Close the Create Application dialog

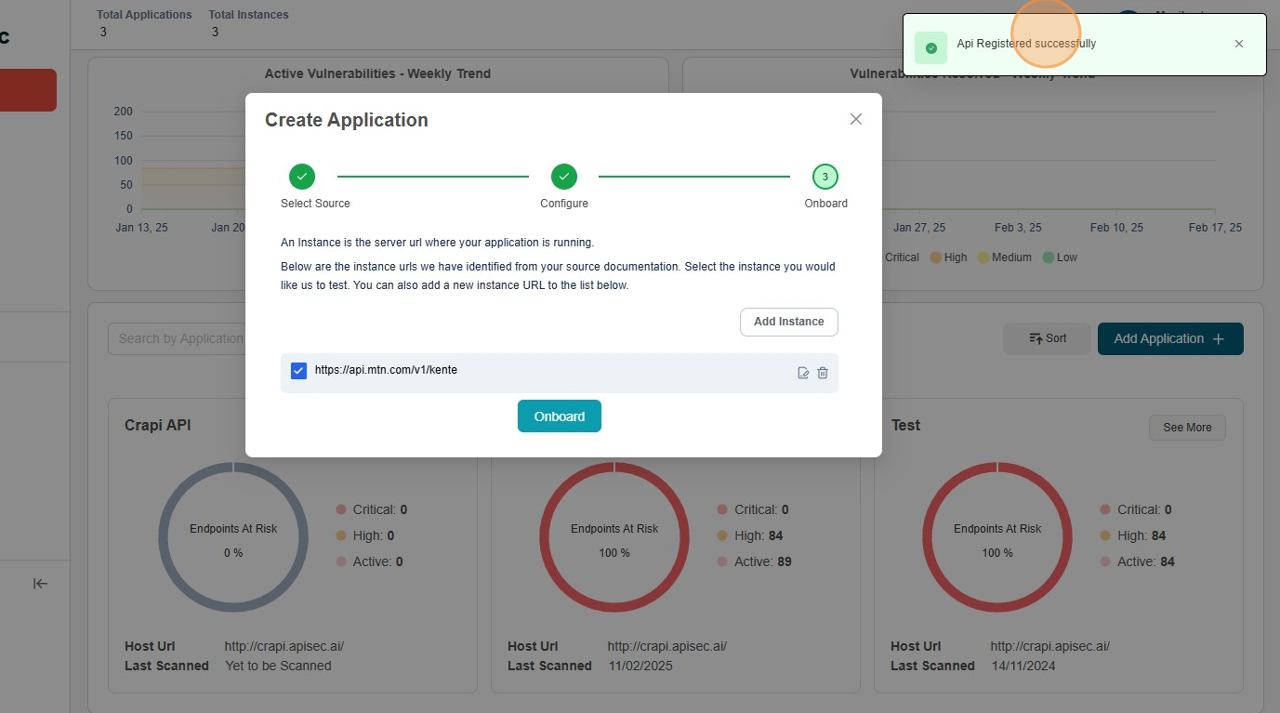[856, 119]
